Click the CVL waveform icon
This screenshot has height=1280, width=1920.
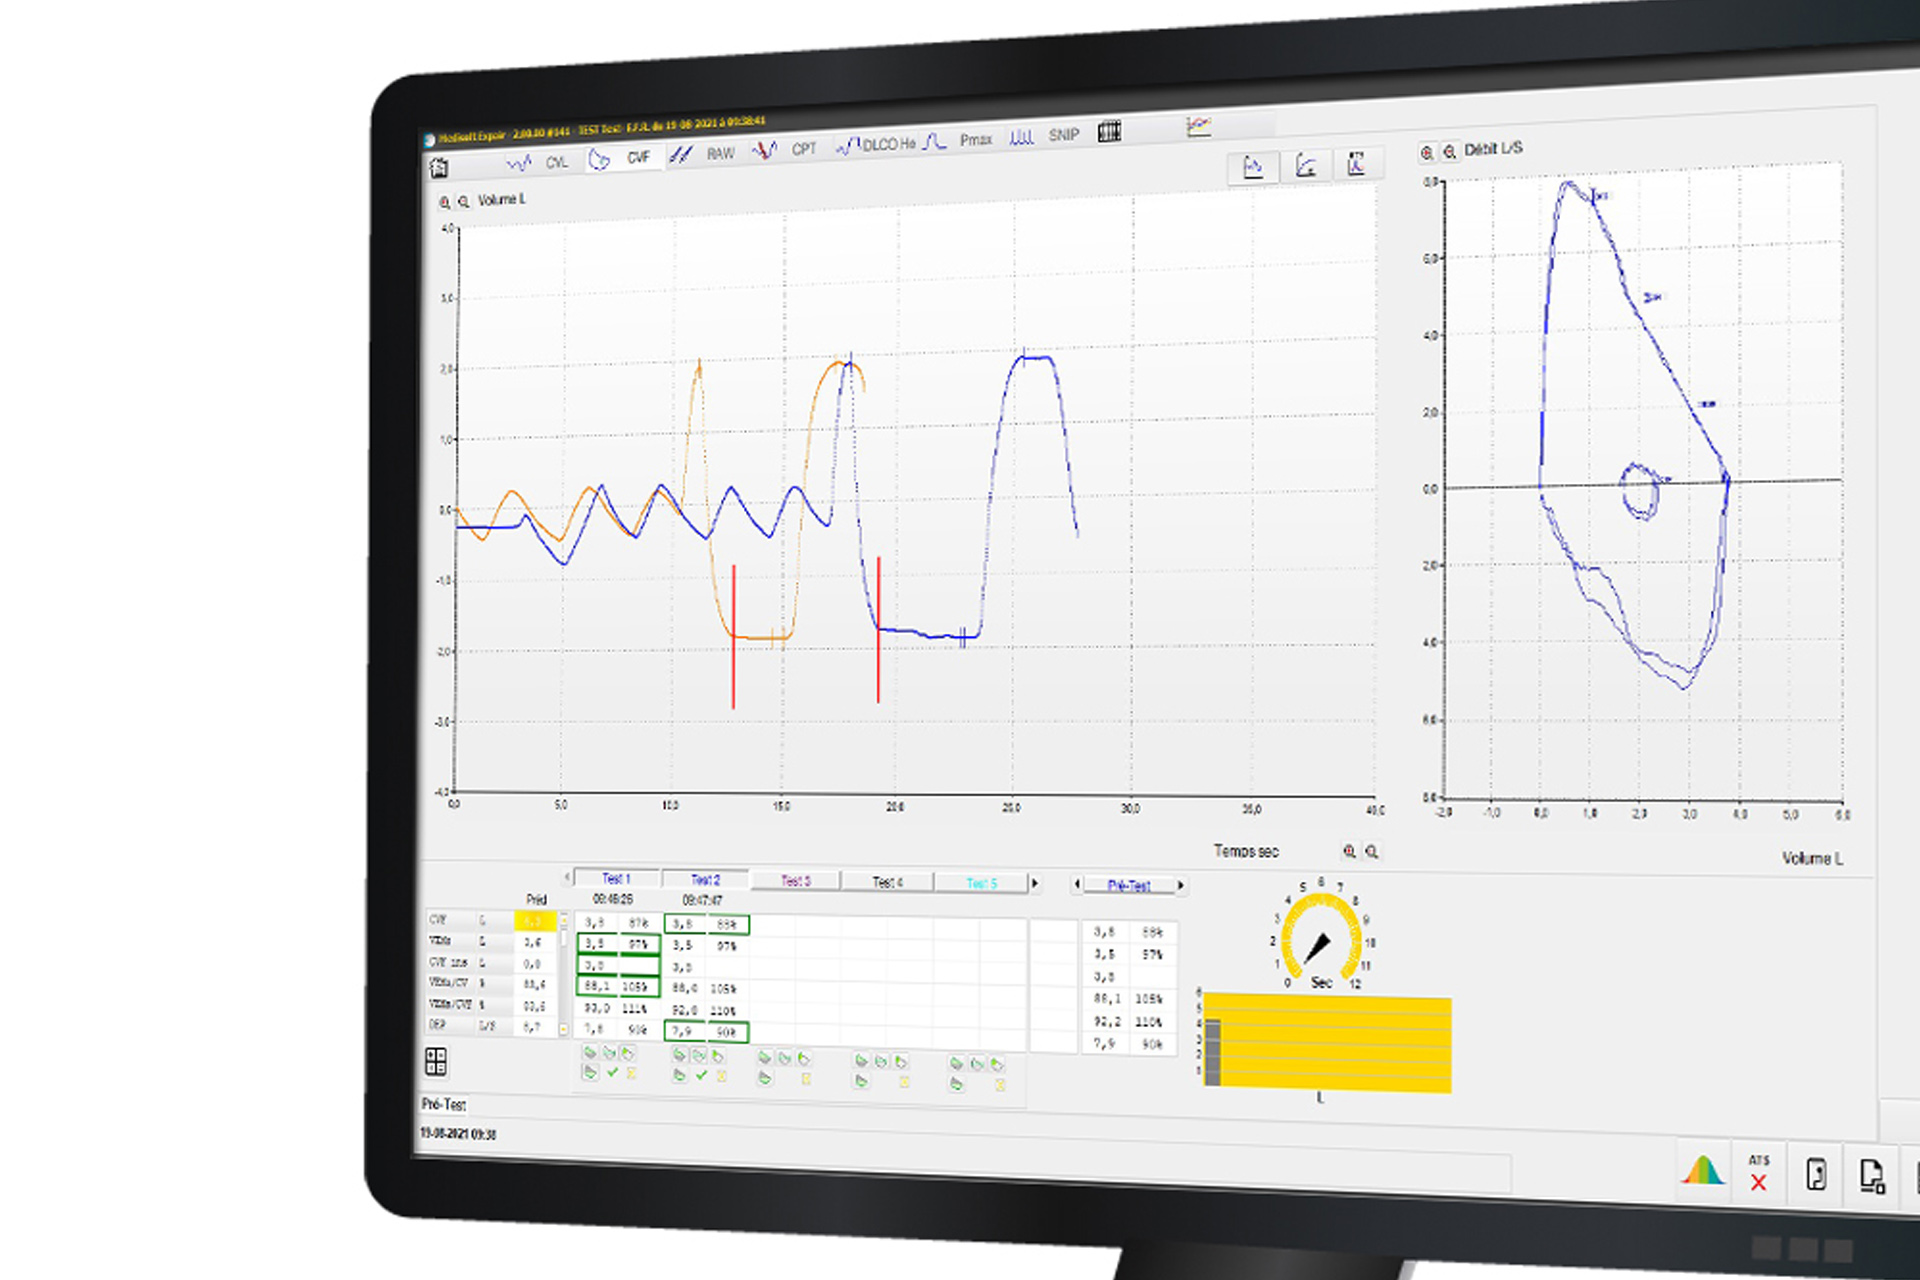pyautogui.click(x=519, y=162)
